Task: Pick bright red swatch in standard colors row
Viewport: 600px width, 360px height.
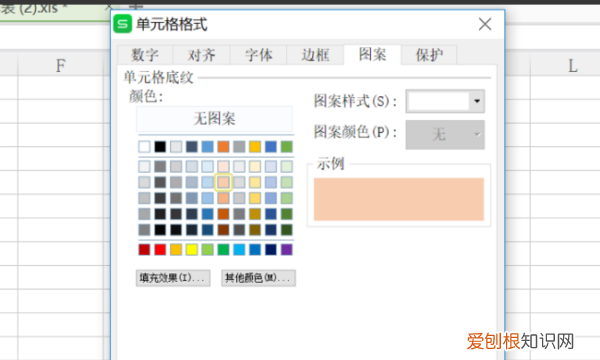Action: [x=160, y=249]
